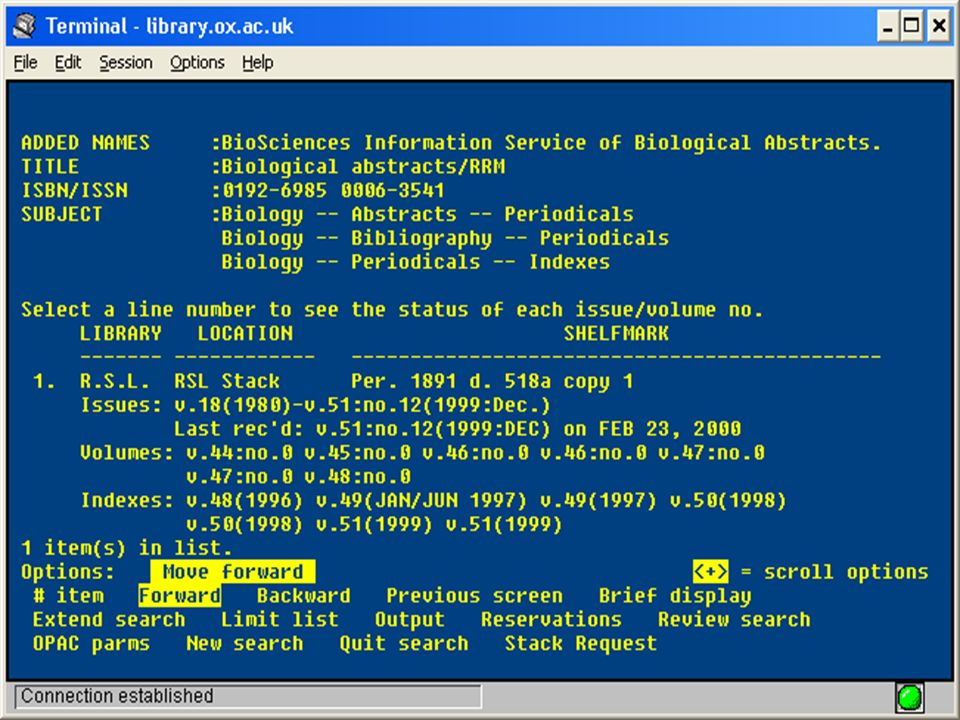960x720 pixels.
Task: Click 'Biology -- Bibliography -- Periodicals' subject
Action: tap(445, 238)
